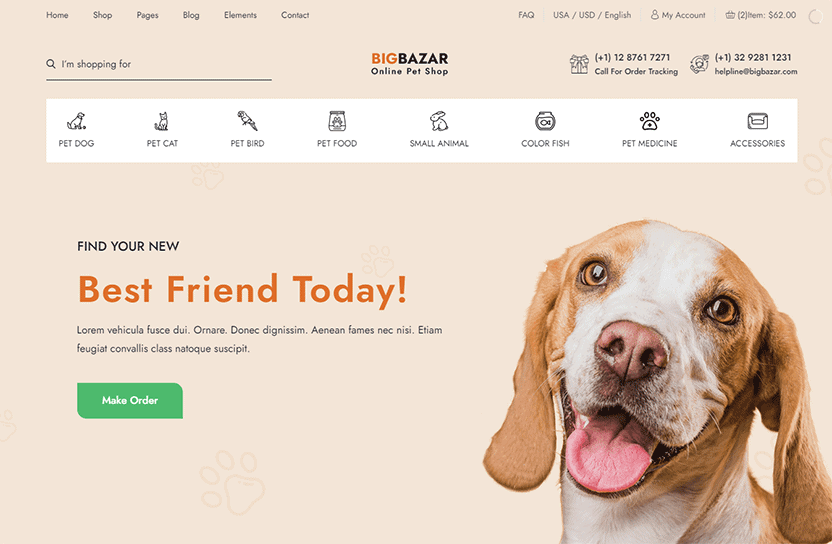Click the search magnifier icon
This screenshot has width=832, height=544.
(x=51, y=64)
